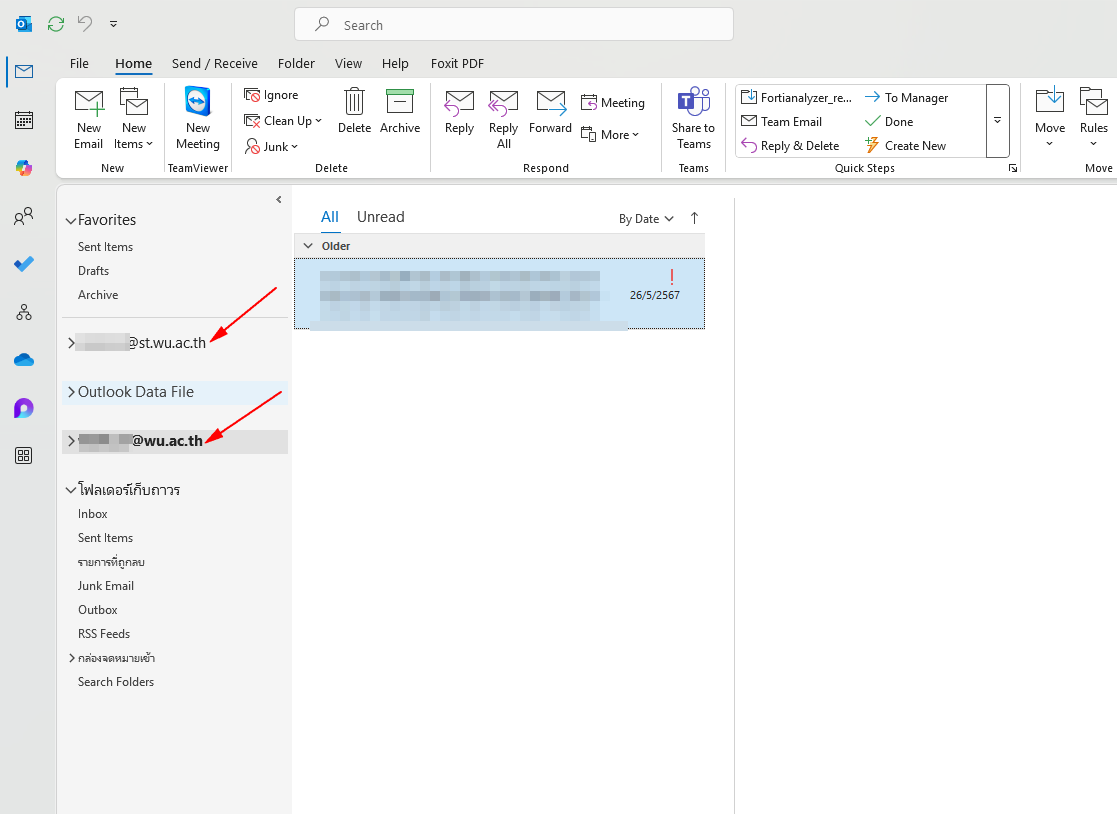Open the Calendar view in sidebar
Screen dimensions: 1117x814
(24, 120)
